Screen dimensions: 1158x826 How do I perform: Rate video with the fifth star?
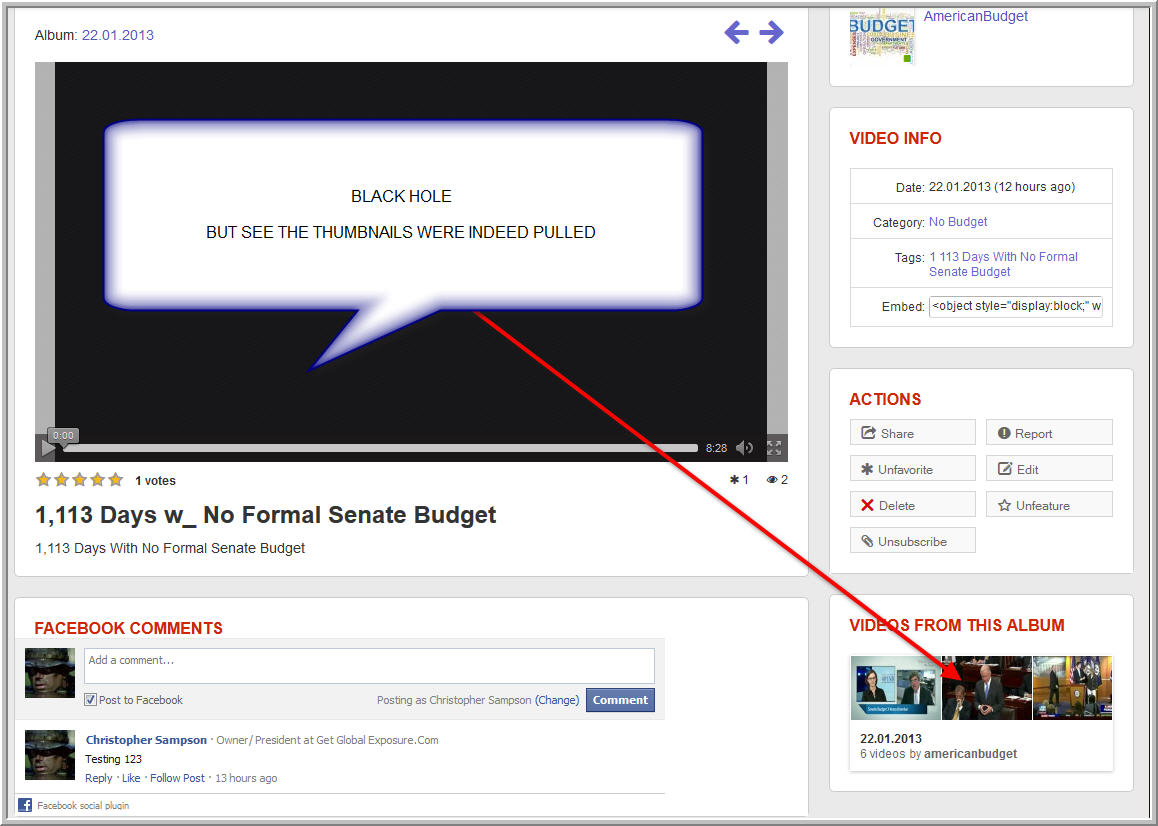[115, 480]
